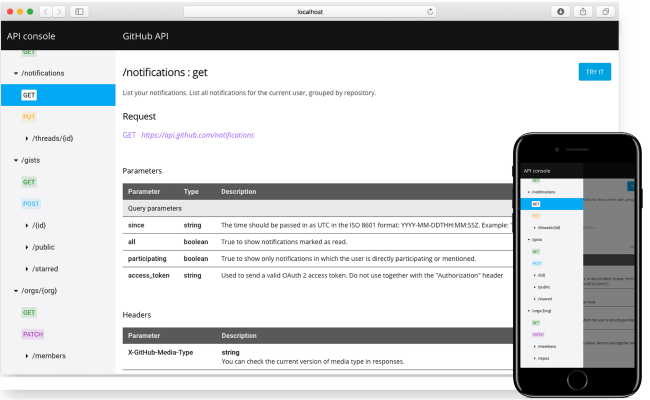Tap API console title on phone
650x400 pixels.
coord(537,171)
